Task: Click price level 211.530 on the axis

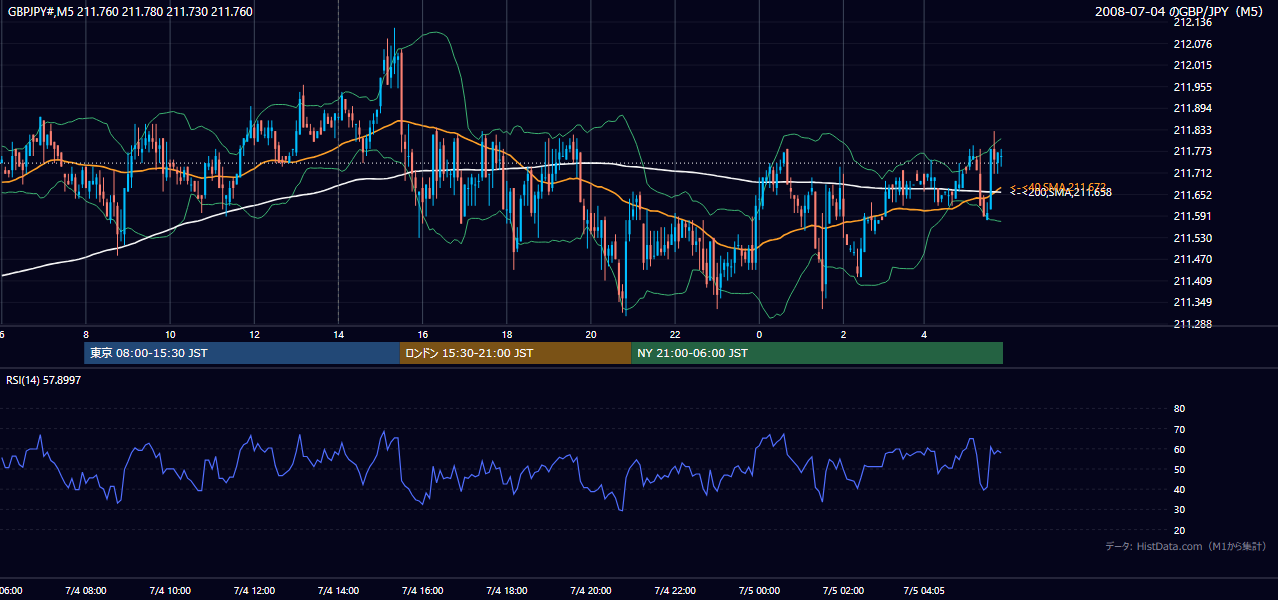Action: (1193, 238)
